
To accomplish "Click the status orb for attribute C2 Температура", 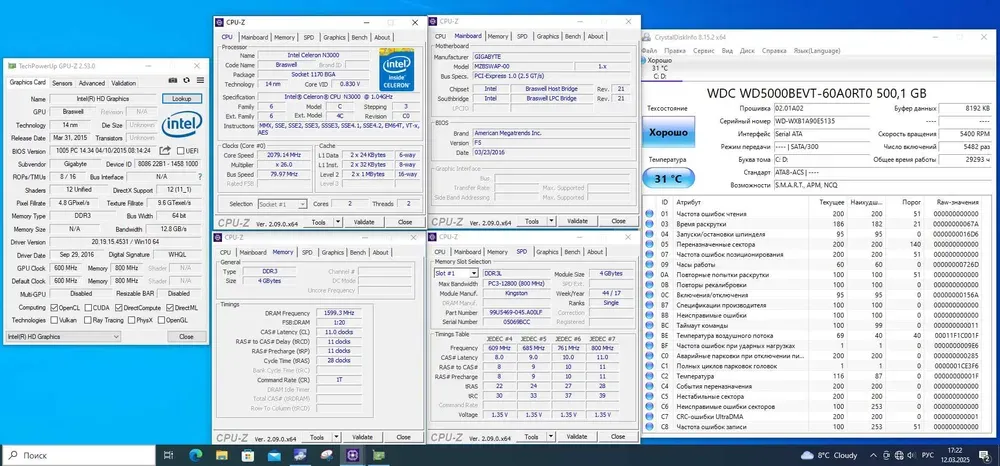I will click(649, 376).
